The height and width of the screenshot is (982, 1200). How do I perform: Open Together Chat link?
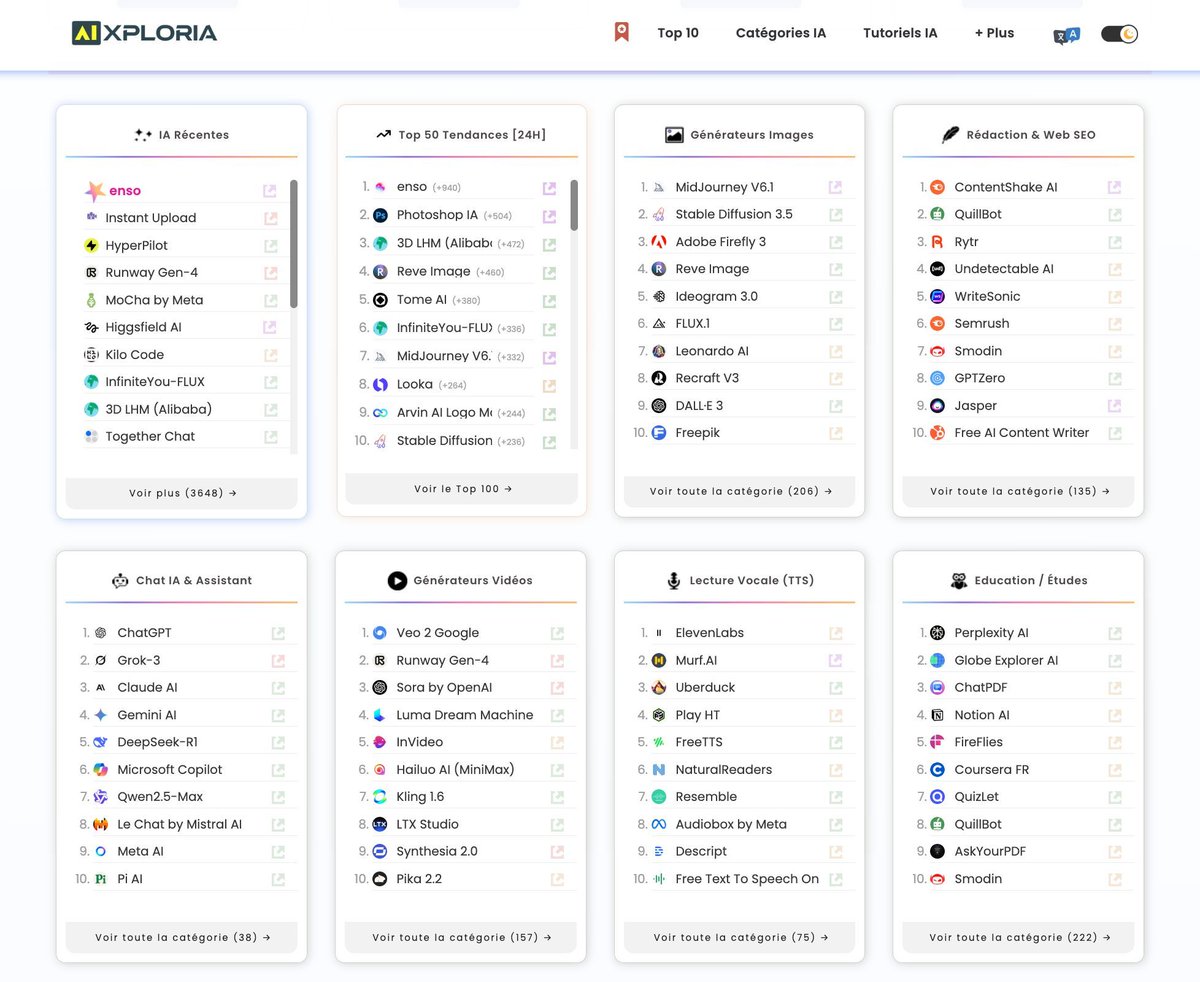click(150, 436)
